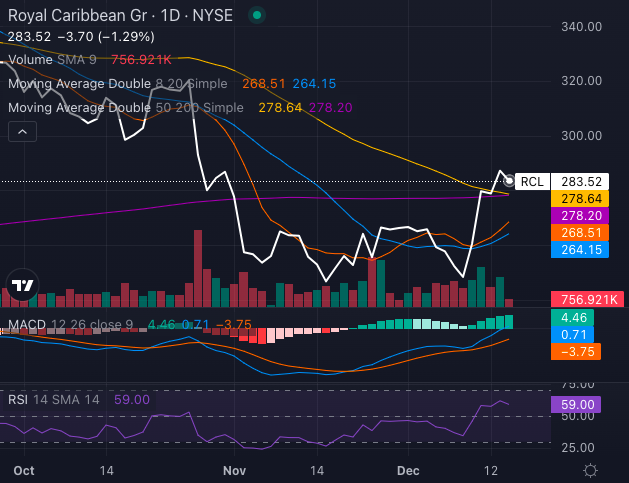Open chart settings gear icon
Viewport: 629px width, 483px height.
click(590, 470)
